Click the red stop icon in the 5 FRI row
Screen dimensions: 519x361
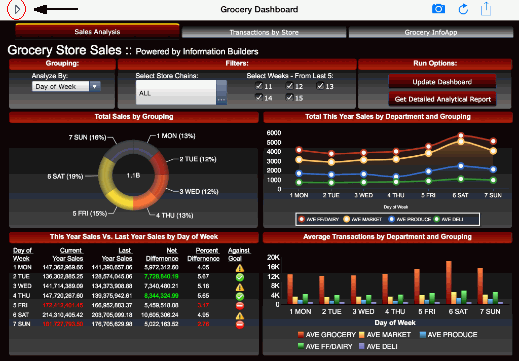(x=240, y=306)
